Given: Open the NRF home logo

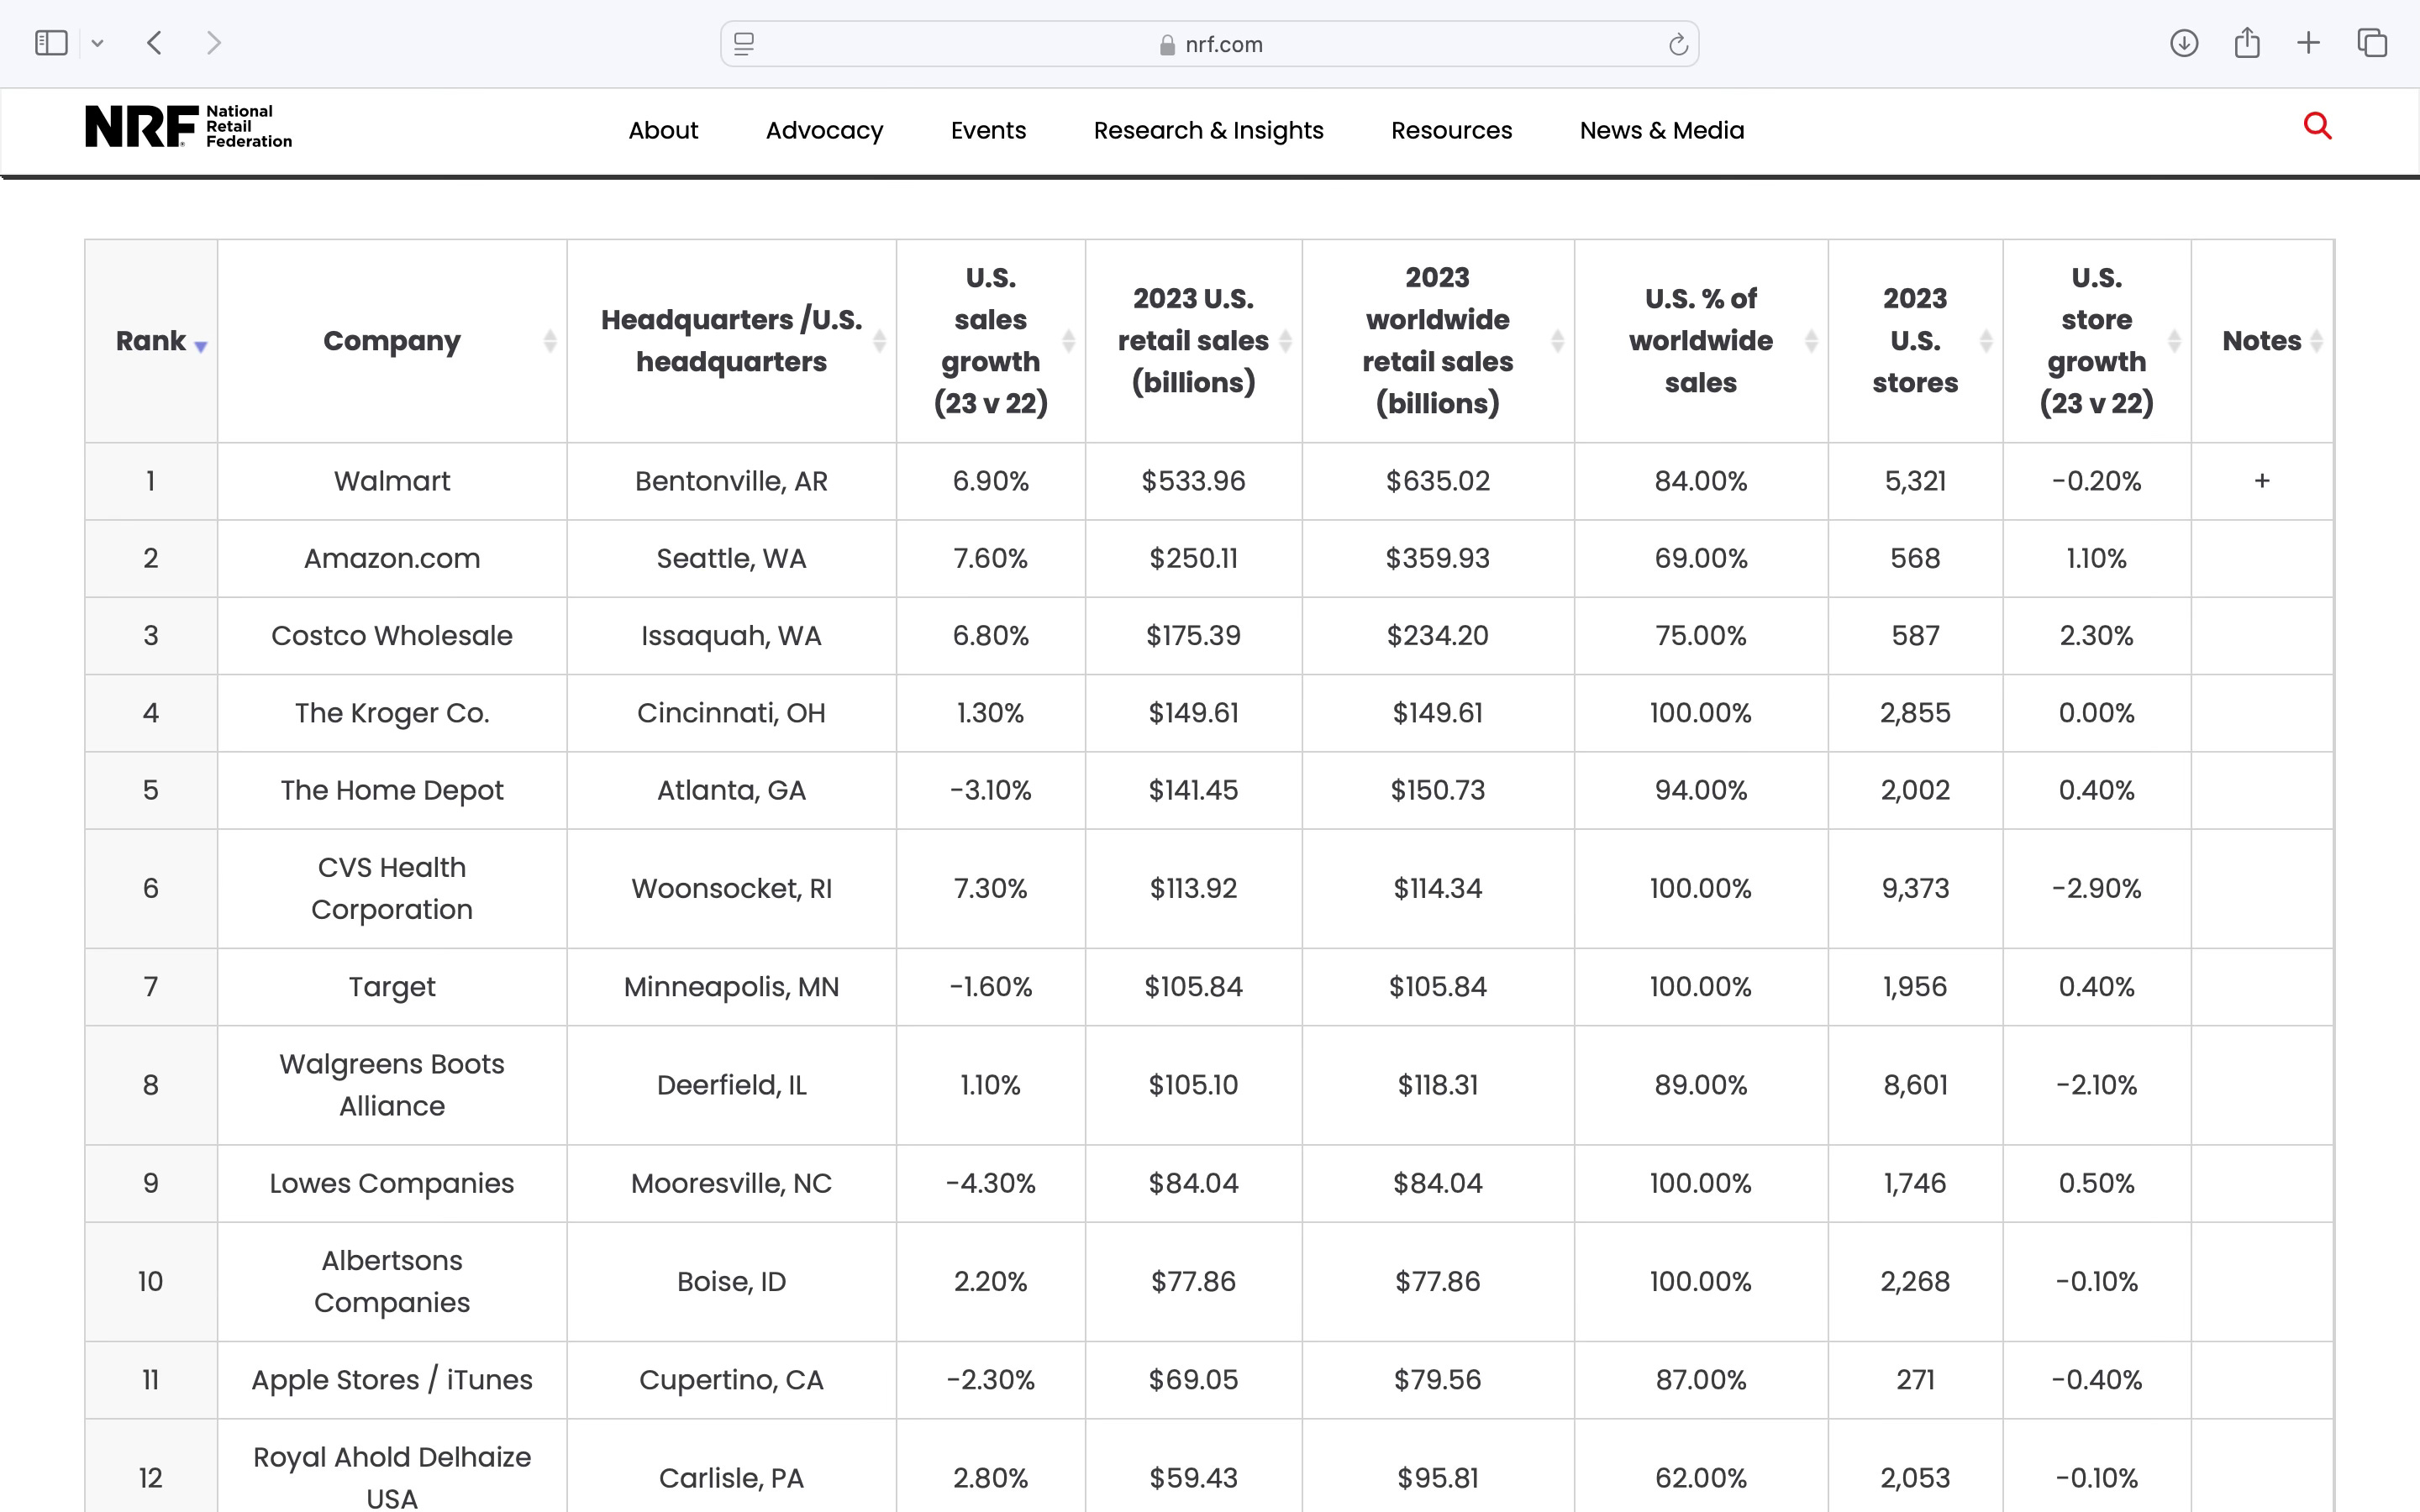Looking at the screenshot, I should click(x=189, y=126).
